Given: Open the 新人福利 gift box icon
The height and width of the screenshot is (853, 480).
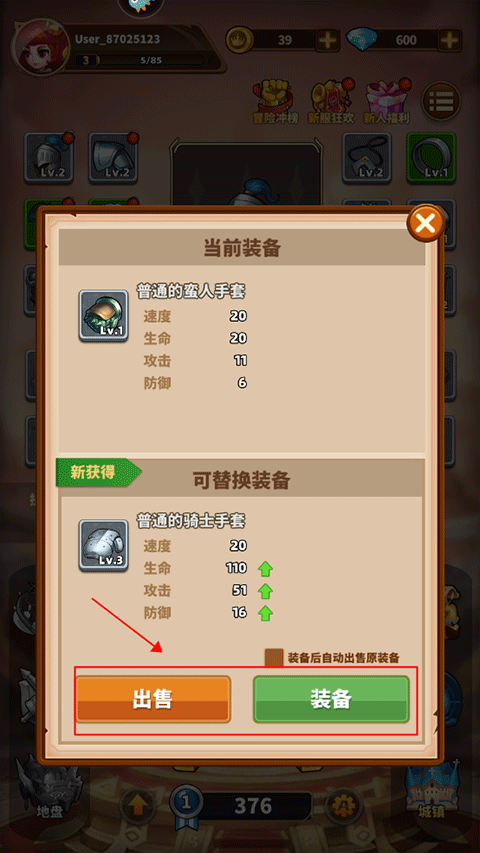Looking at the screenshot, I should 386,102.
